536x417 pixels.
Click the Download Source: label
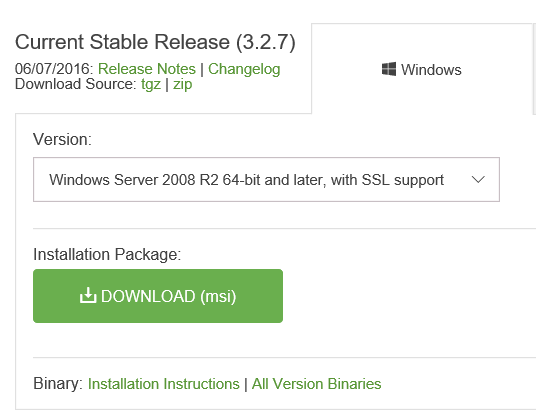(x=76, y=84)
